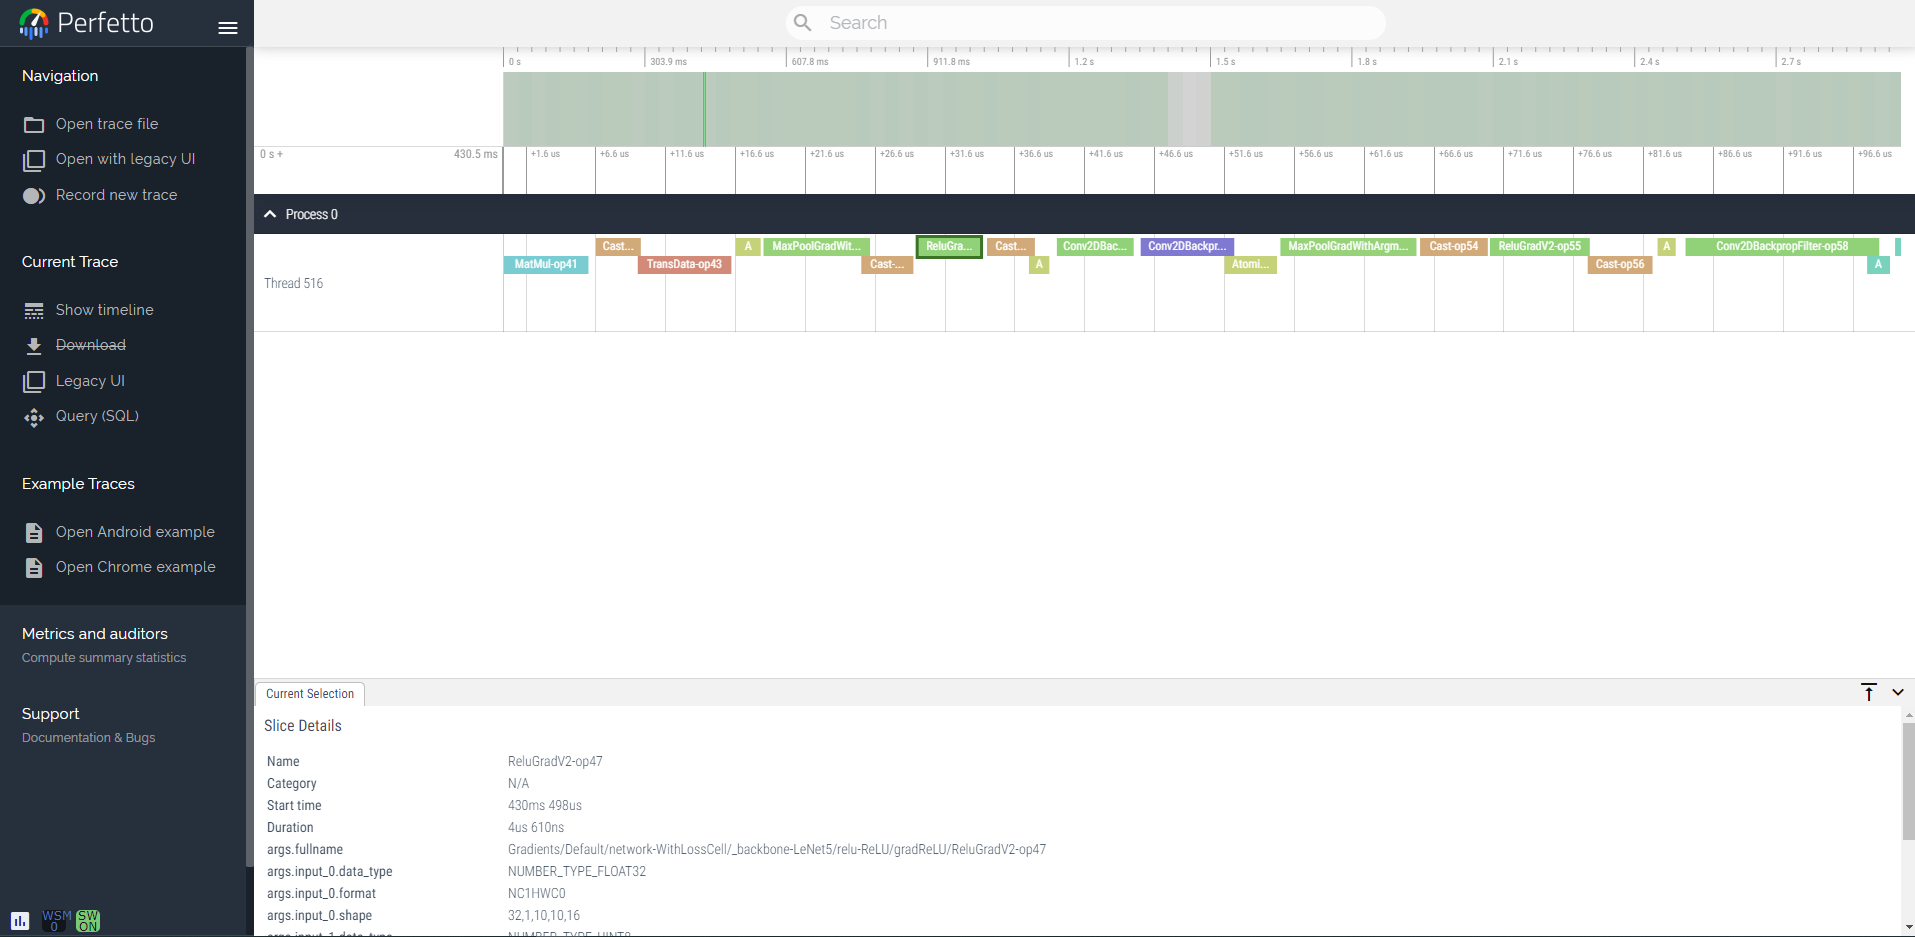The width and height of the screenshot is (1915, 937).
Task: Collapse the Navigation section header
Action: 60,76
